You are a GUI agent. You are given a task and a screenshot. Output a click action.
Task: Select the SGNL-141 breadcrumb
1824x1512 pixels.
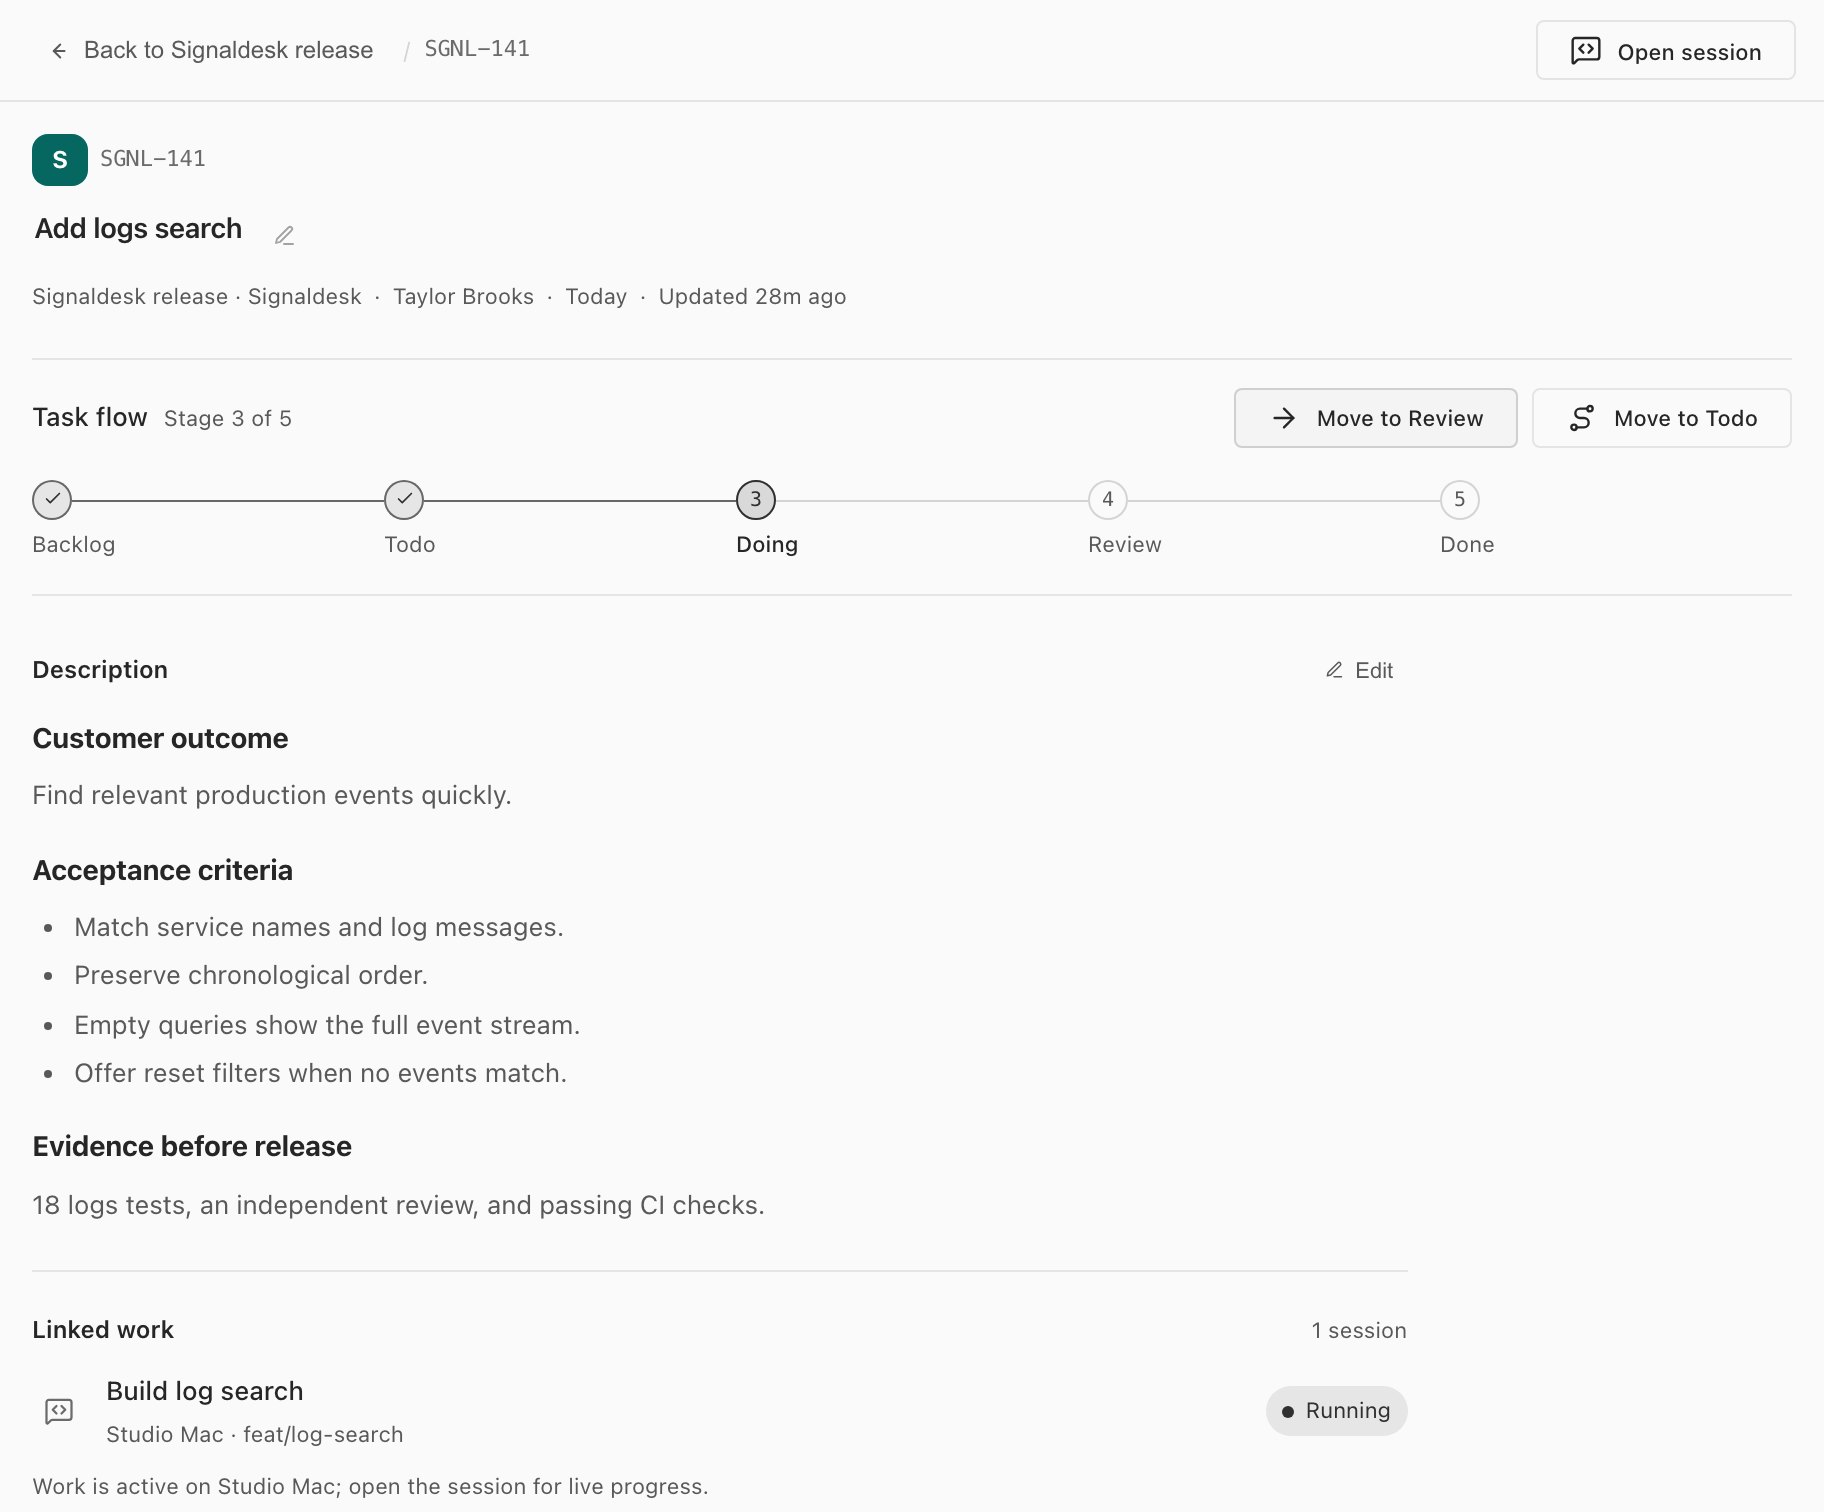click(x=477, y=49)
